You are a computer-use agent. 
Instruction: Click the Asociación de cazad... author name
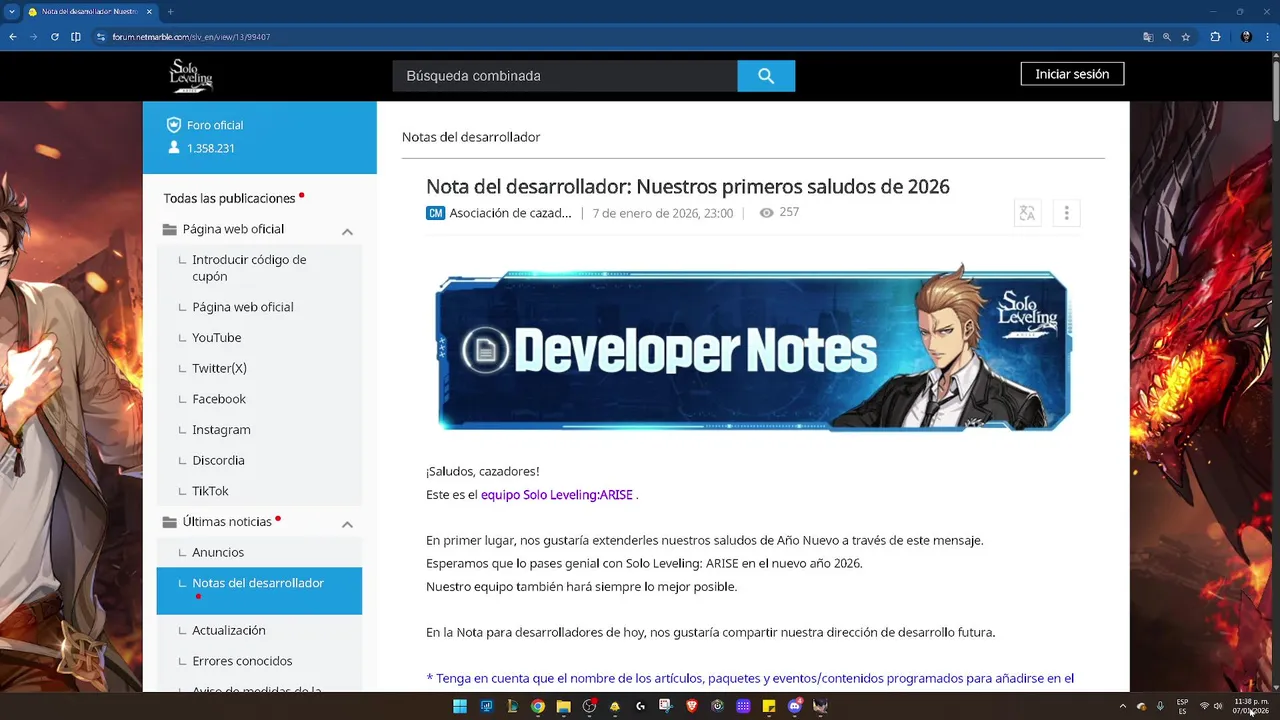[510, 213]
